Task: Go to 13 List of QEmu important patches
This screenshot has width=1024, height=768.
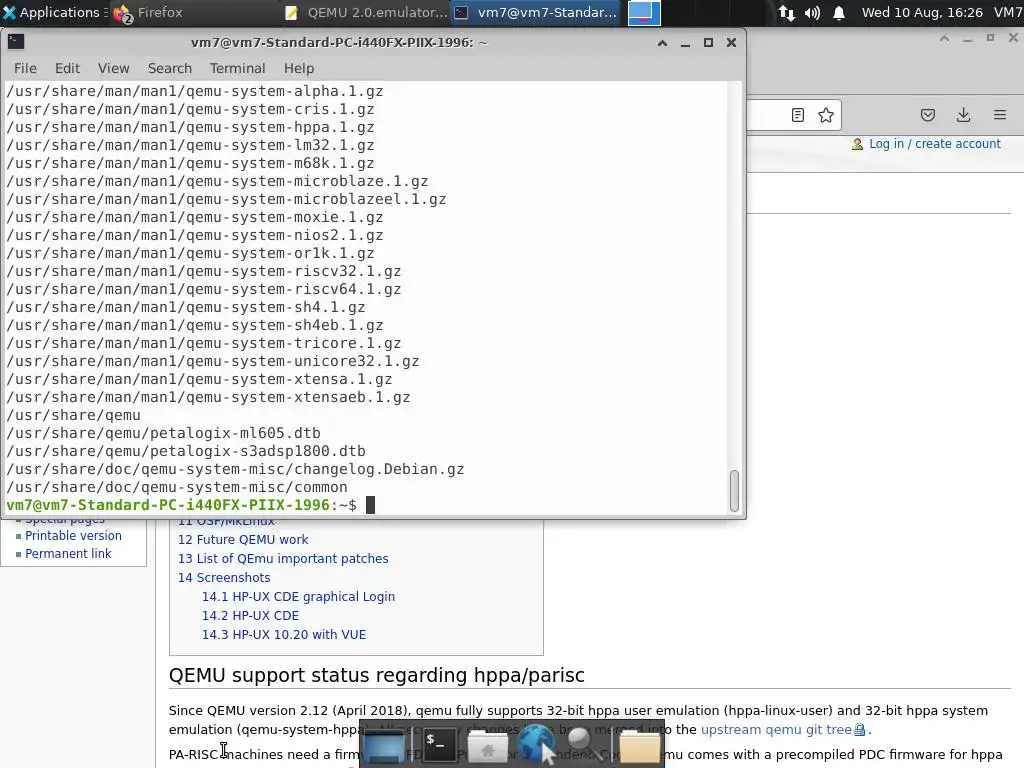Action: pyautogui.click(x=283, y=558)
